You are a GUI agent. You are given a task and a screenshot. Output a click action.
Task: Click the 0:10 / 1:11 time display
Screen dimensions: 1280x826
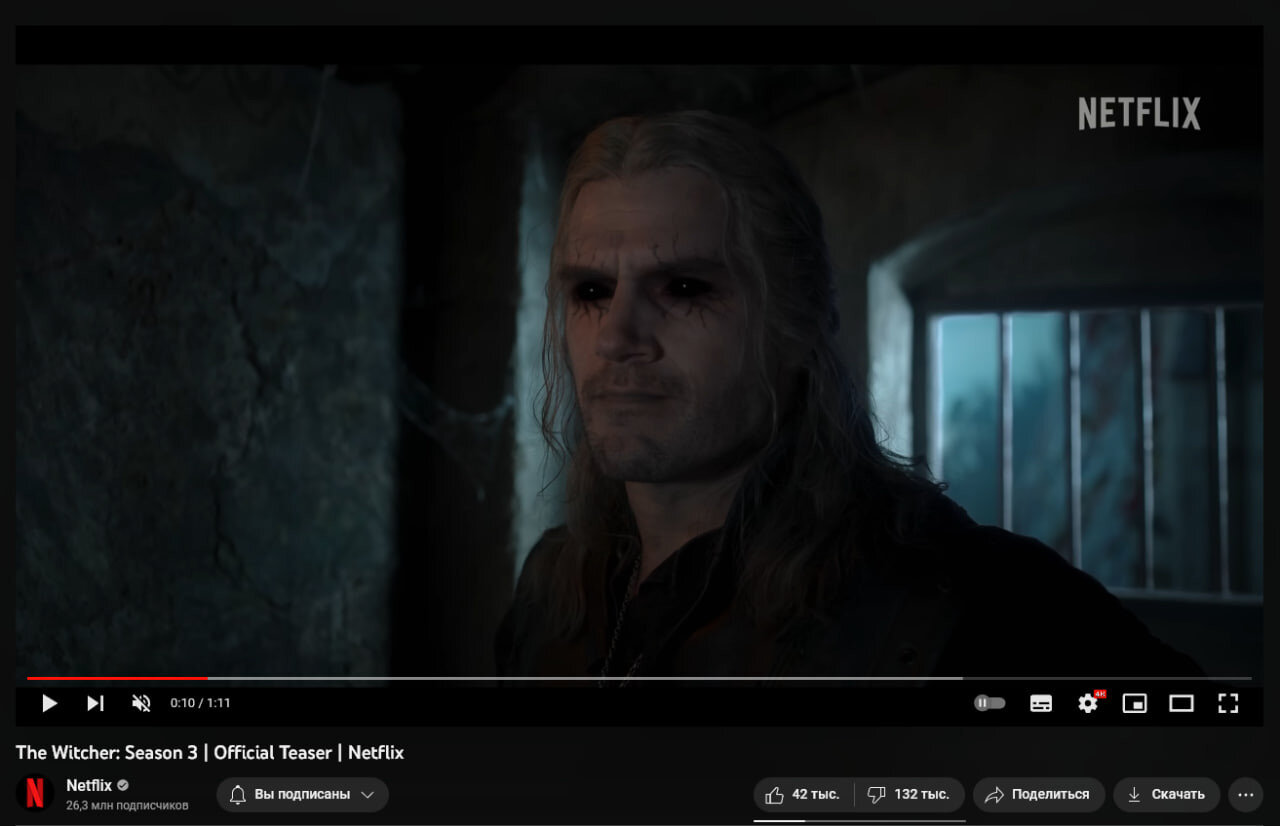[x=200, y=703]
